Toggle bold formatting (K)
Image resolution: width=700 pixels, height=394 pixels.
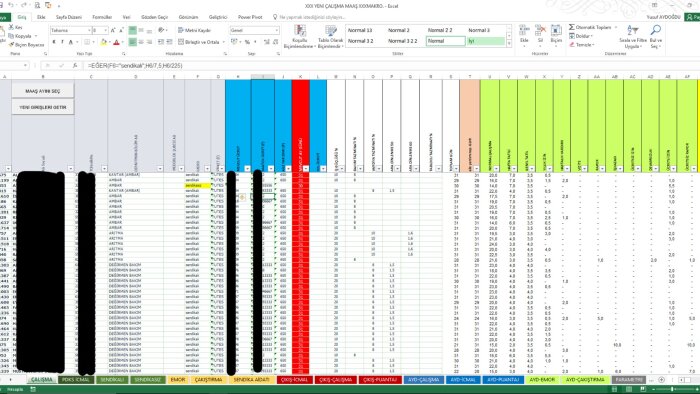point(54,42)
